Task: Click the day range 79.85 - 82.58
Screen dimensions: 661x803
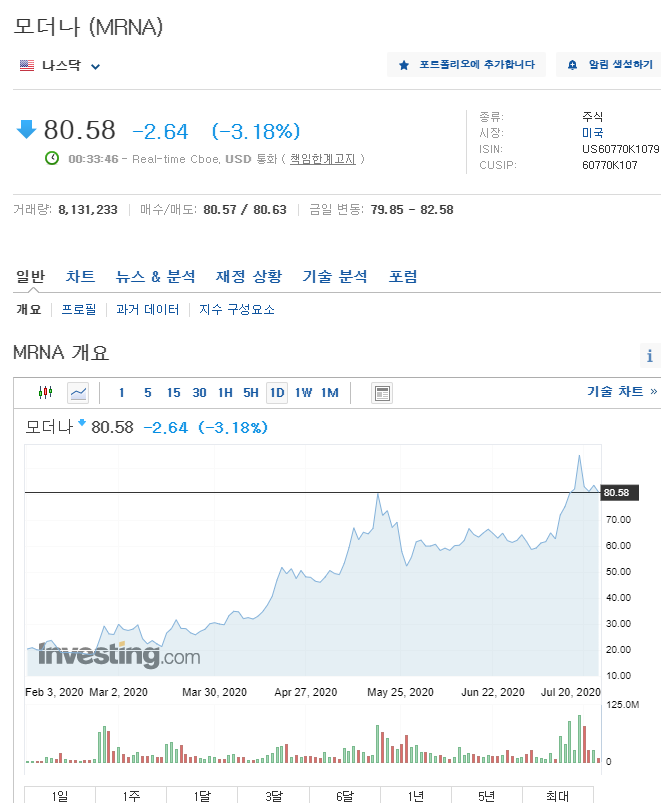Action: [412, 209]
